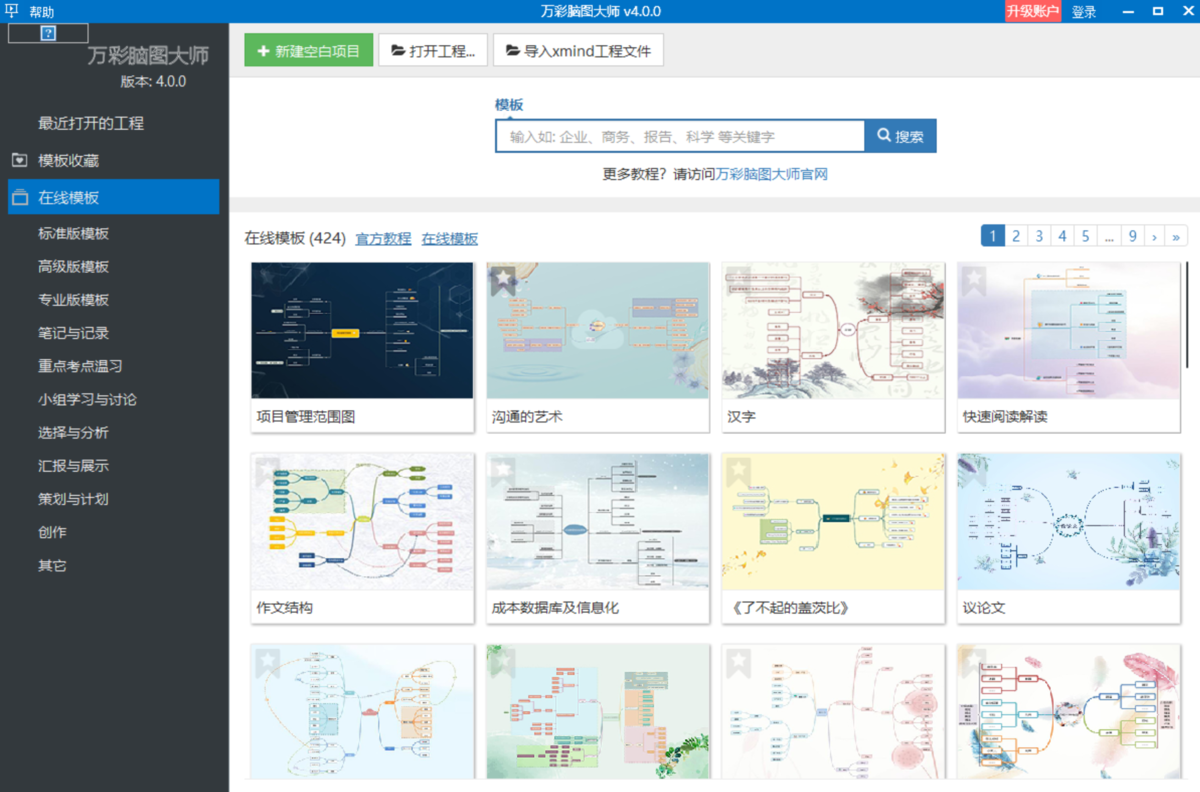
Task: Go to page 9 of templates
Action: 1132,236
